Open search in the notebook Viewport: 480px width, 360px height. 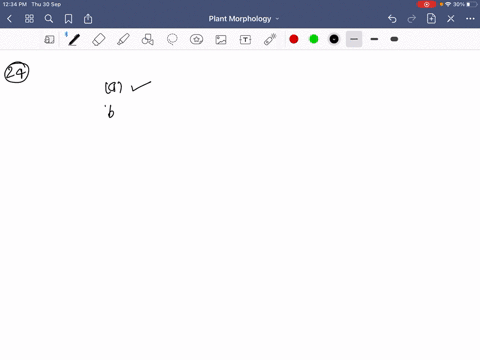click(49, 19)
